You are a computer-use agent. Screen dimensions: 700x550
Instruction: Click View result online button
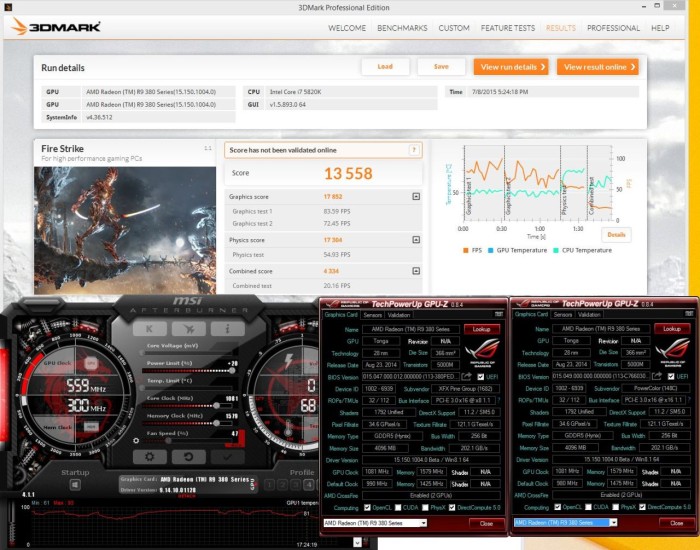(x=598, y=67)
